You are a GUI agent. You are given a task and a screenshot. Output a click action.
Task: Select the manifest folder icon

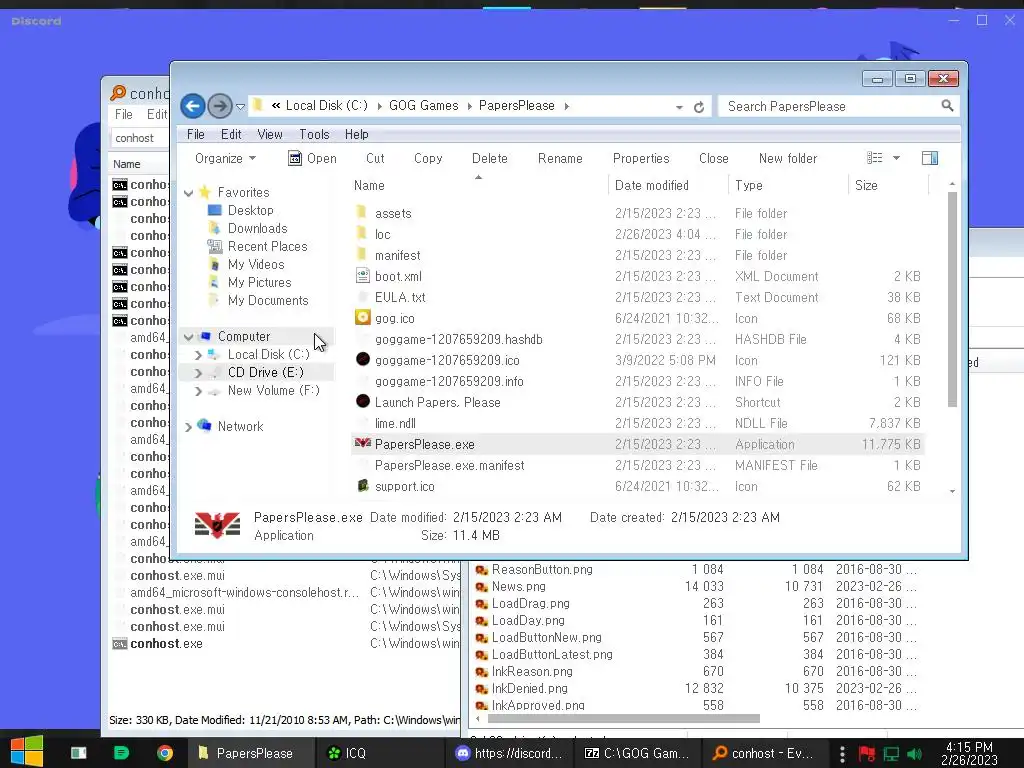[x=362, y=255]
